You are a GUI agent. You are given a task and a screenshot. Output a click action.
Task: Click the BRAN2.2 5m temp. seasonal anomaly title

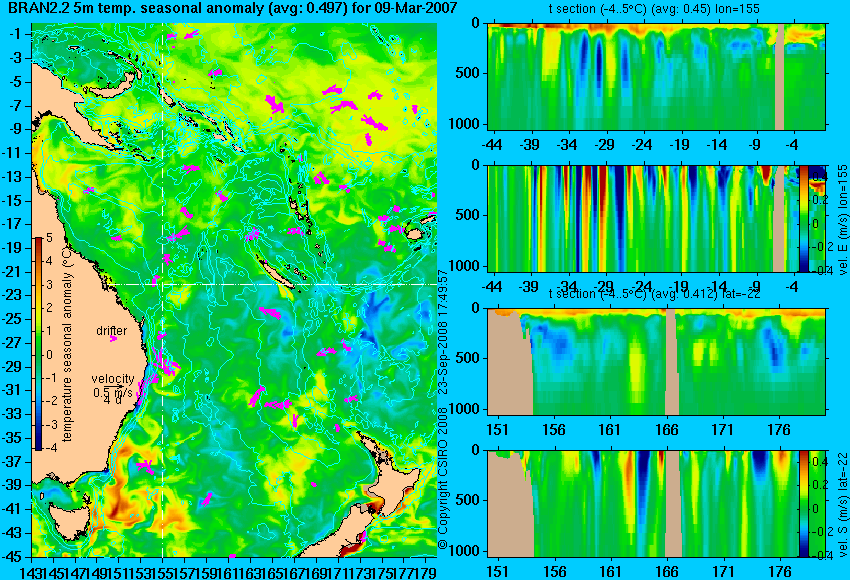(x=233, y=8)
